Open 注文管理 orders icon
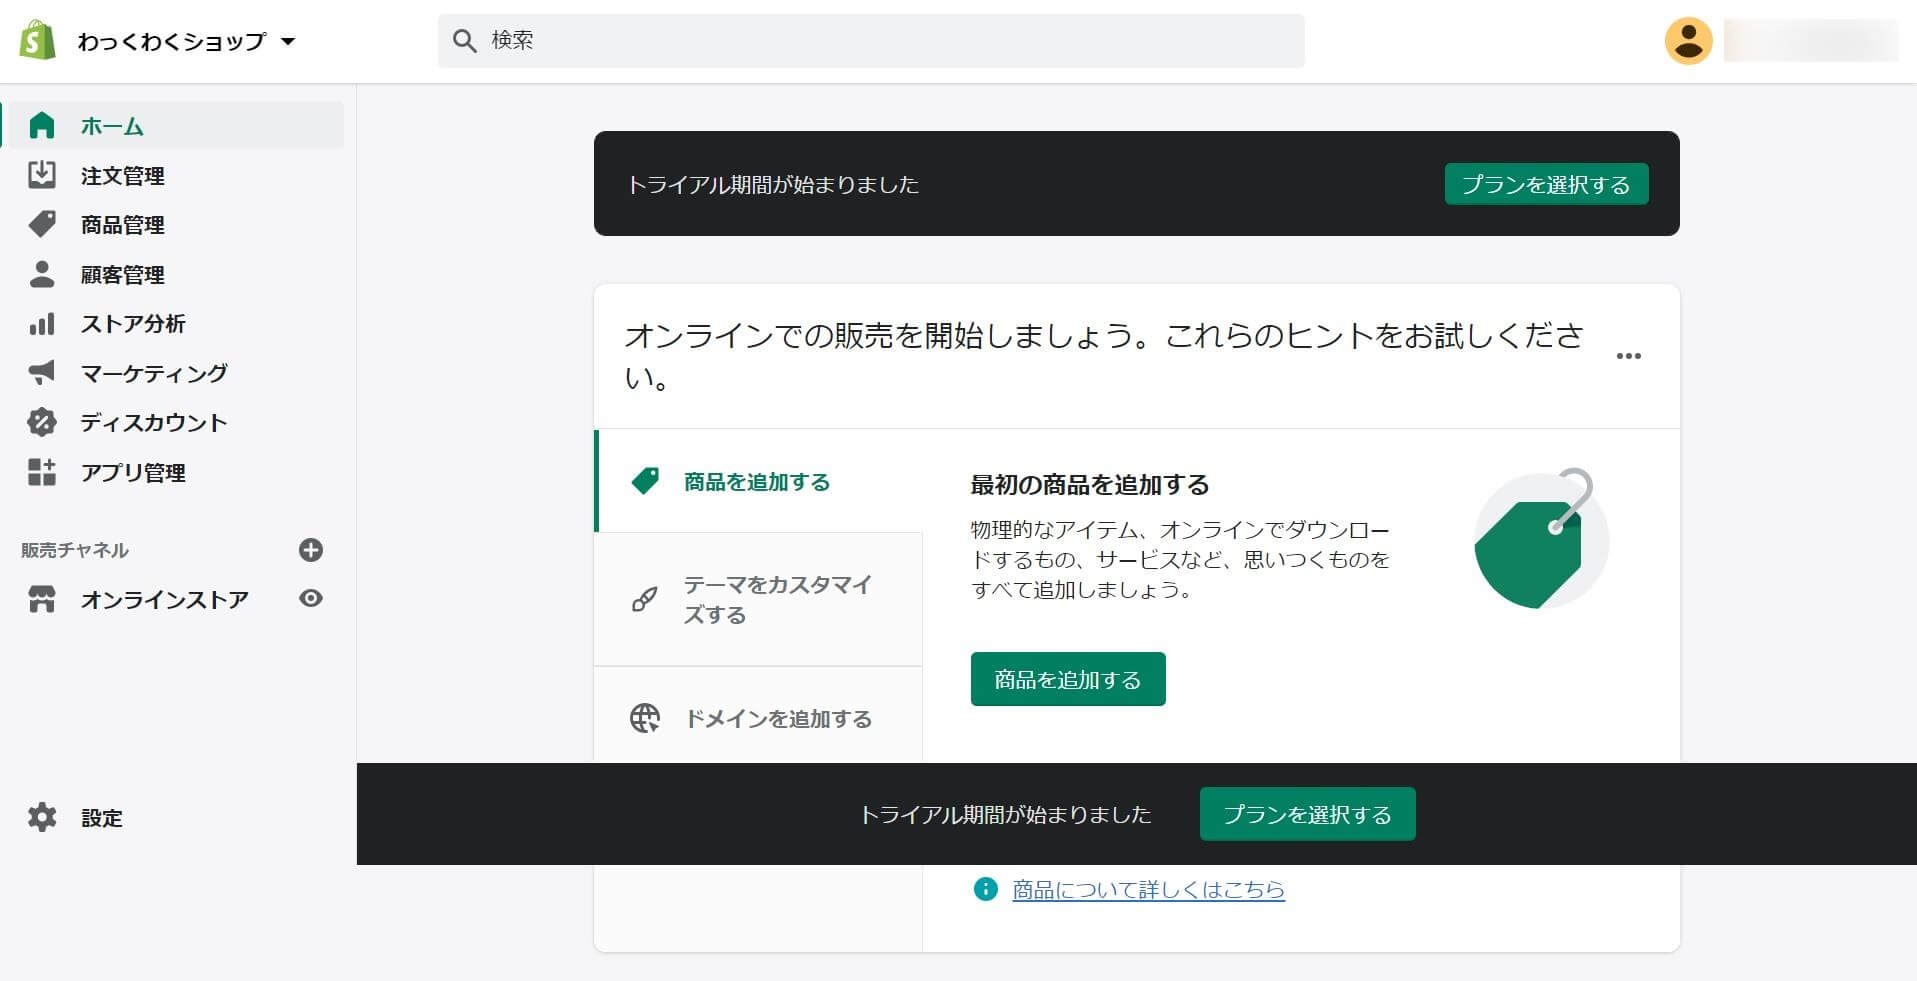This screenshot has width=1917, height=981. tap(42, 175)
